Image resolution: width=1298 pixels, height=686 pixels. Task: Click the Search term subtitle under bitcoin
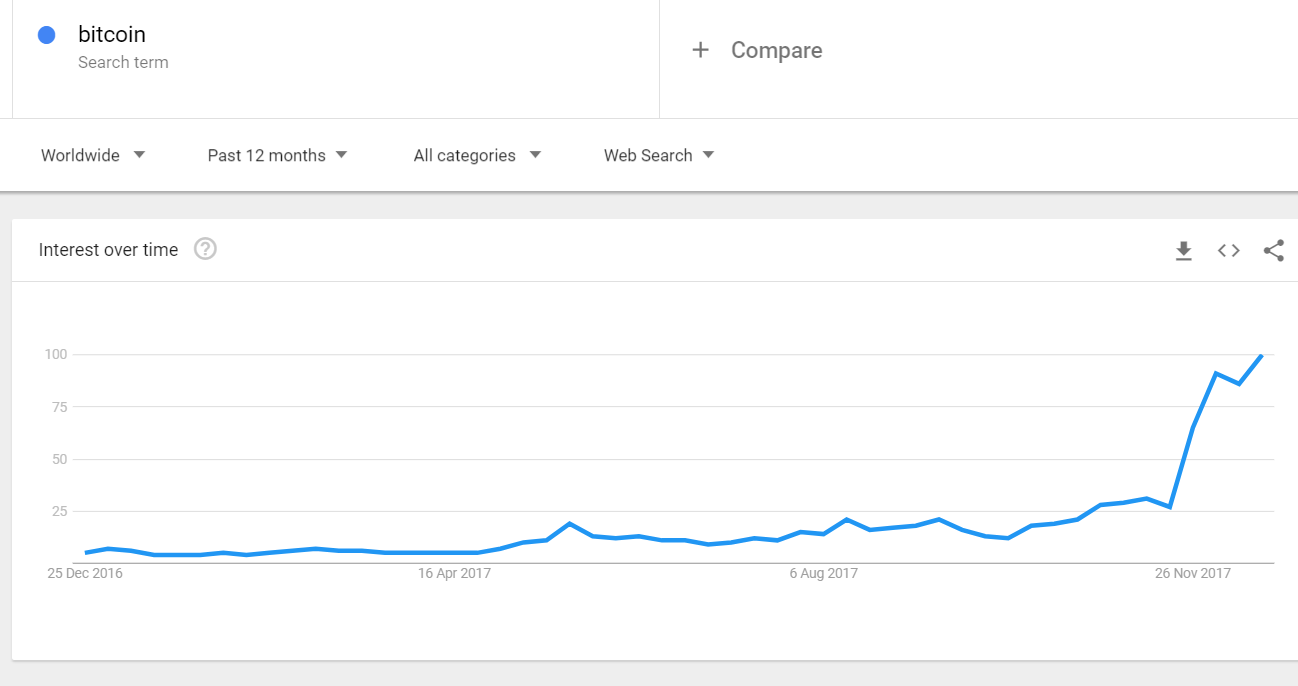pos(123,62)
